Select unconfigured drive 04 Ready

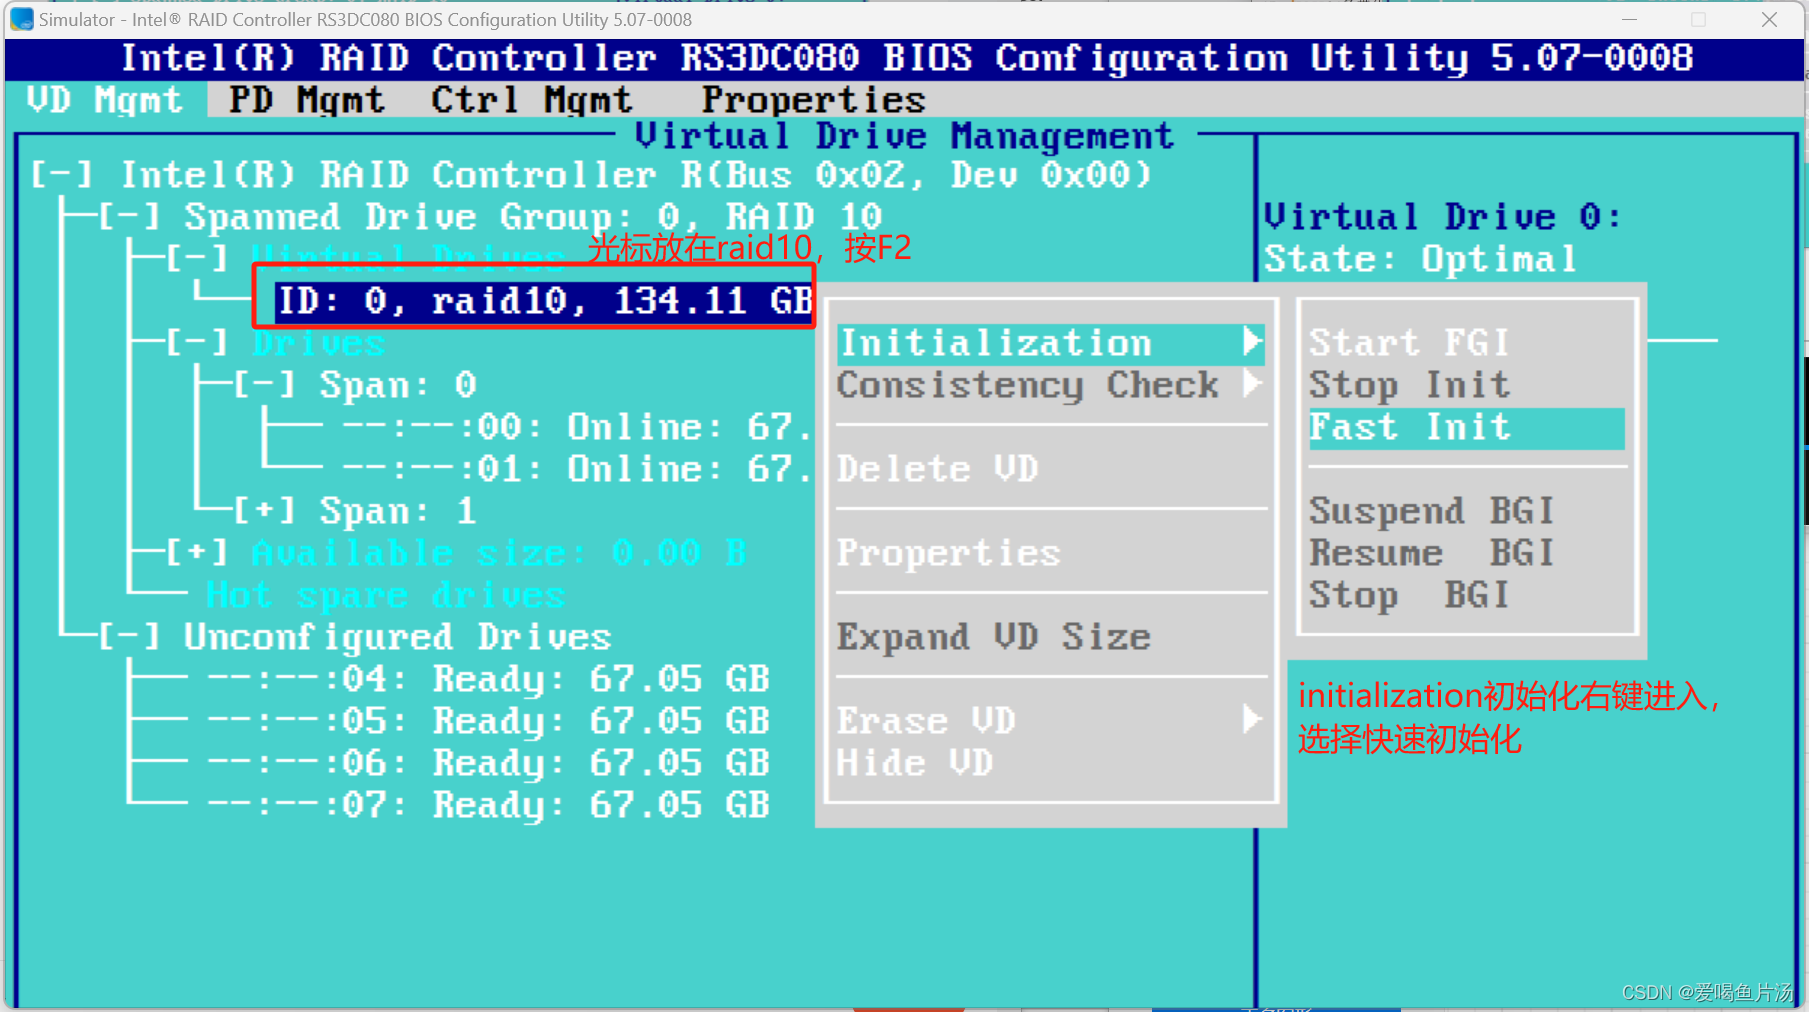coord(489,679)
